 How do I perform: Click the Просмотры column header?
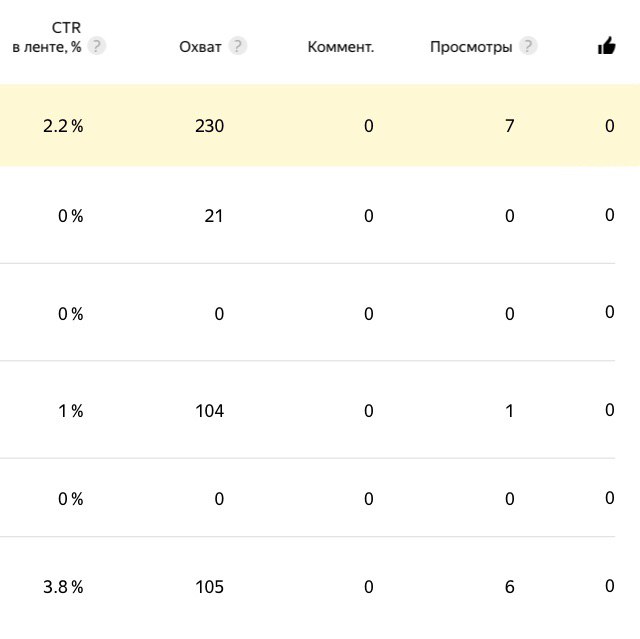pos(471,47)
